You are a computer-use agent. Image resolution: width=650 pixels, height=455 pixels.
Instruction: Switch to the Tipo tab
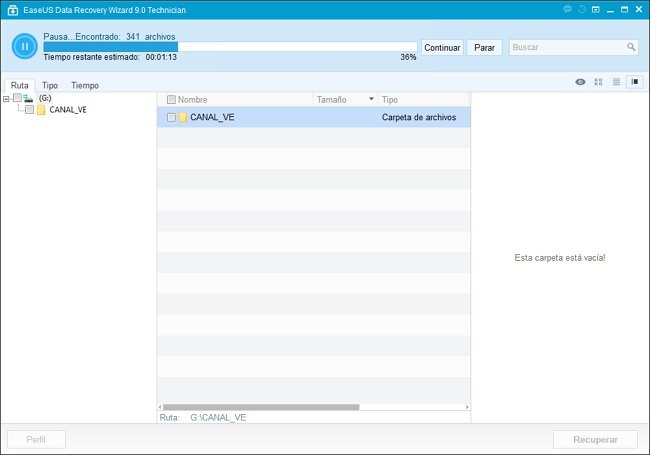[50, 85]
